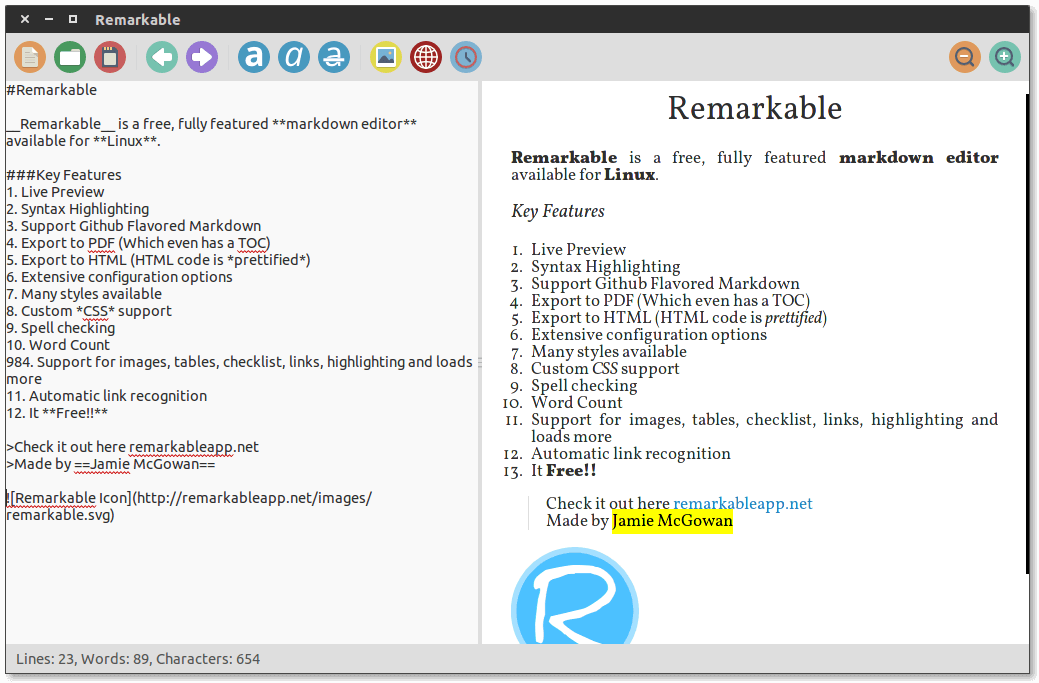Image resolution: width=1039 pixels, height=683 pixels.
Task: Zoom out the editor text
Action: click(964, 57)
